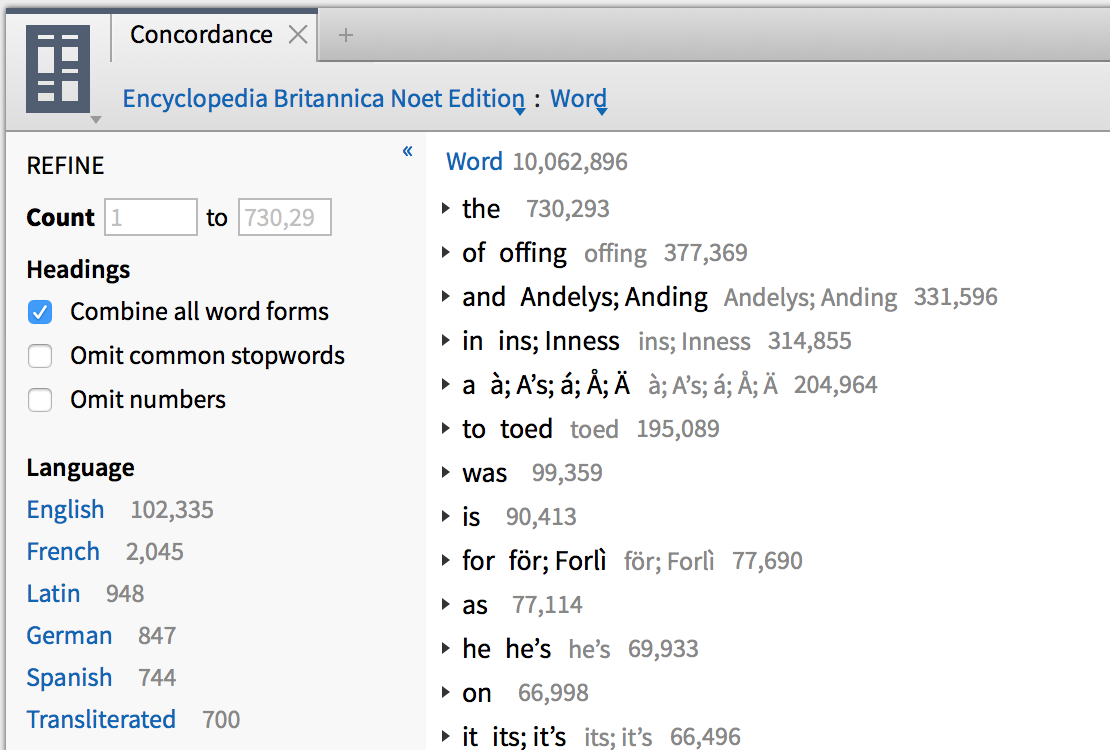Expand the 'as' entry
The height and width of the screenshot is (750, 1110).
coord(445,604)
